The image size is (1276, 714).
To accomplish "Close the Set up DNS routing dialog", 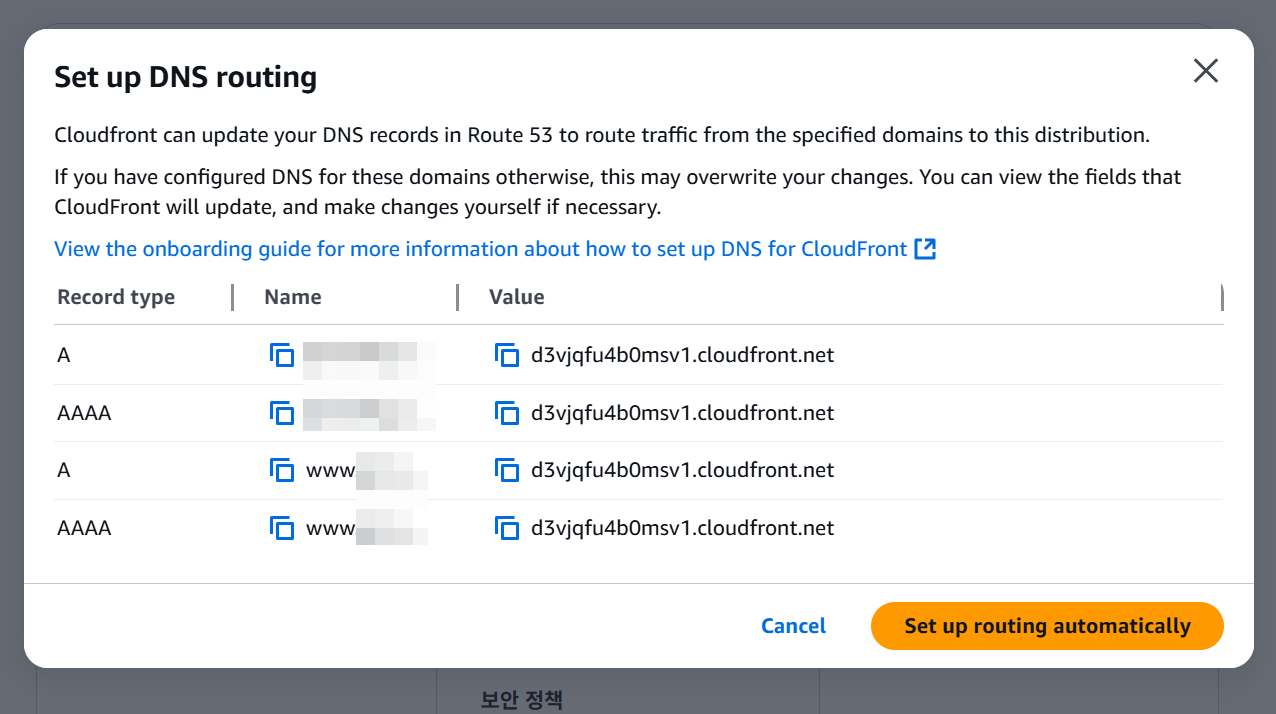I will (1206, 71).
